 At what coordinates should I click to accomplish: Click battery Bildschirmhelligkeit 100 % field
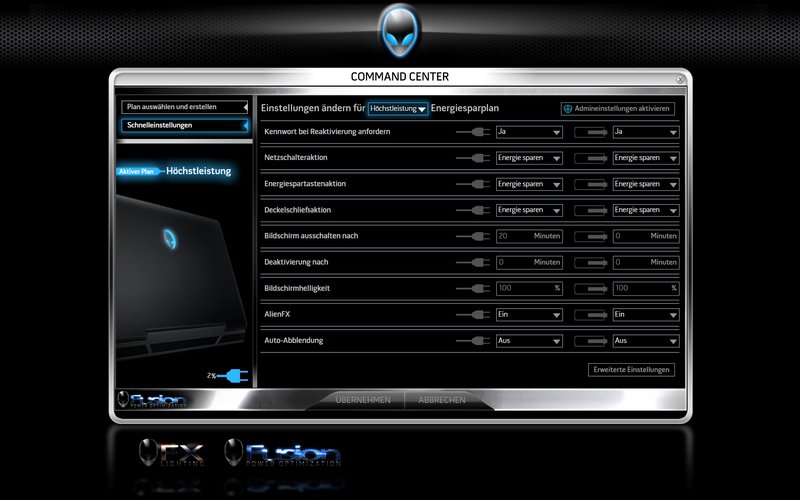point(646,288)
